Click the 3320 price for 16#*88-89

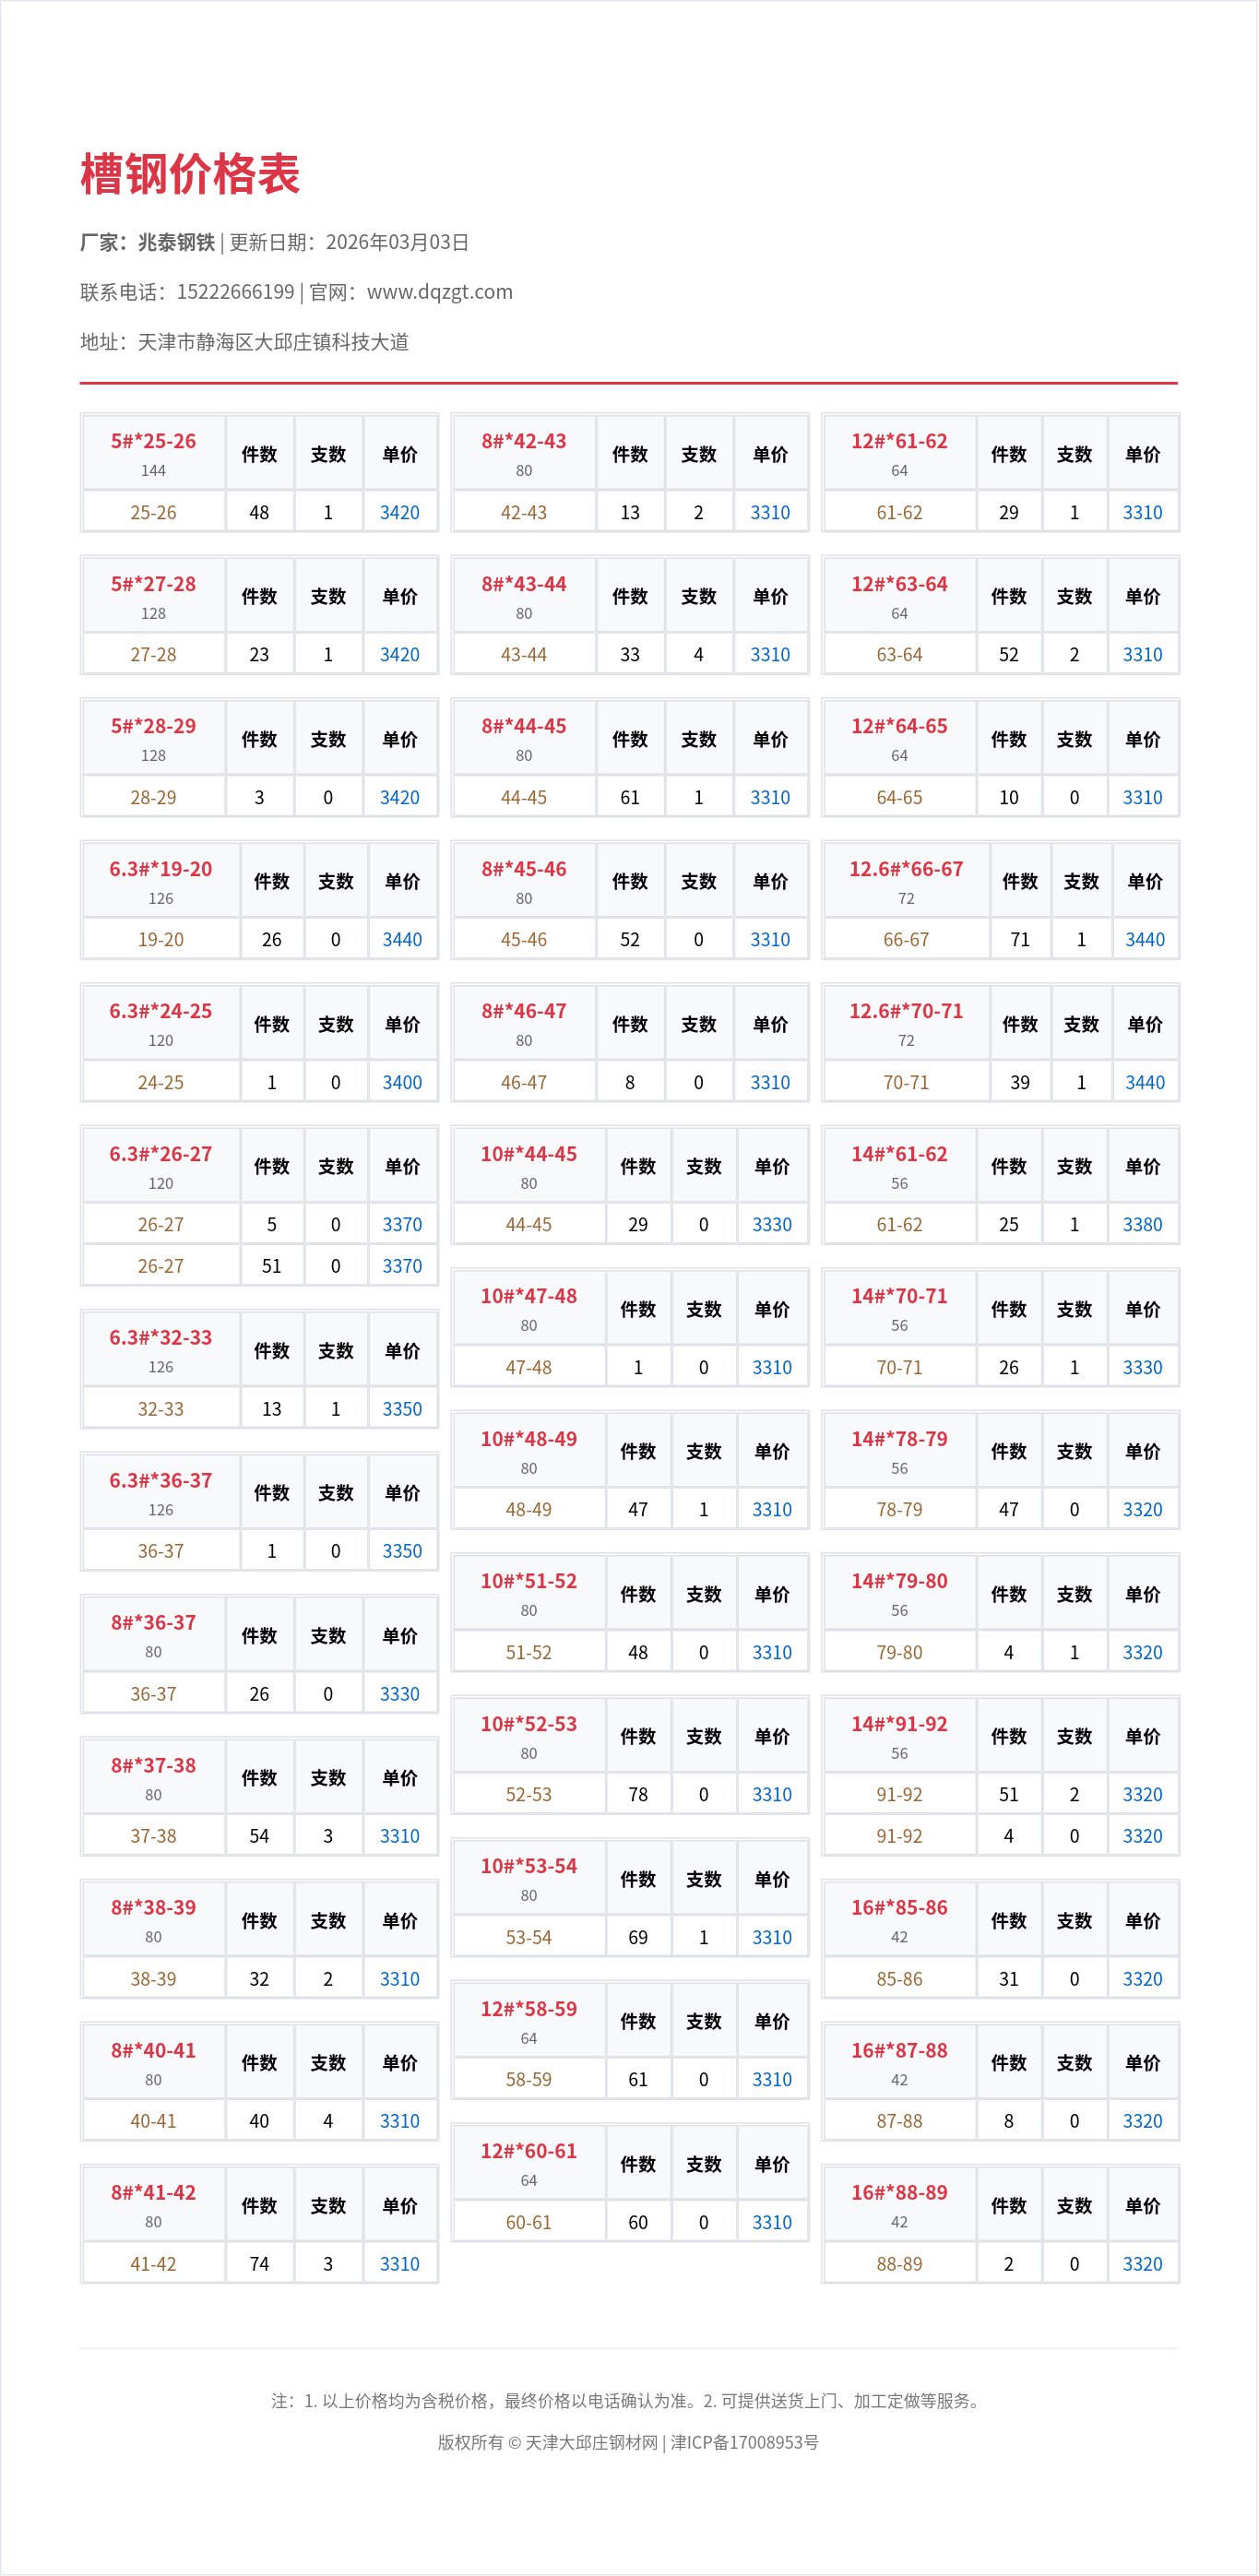tap(1142, 2264)
